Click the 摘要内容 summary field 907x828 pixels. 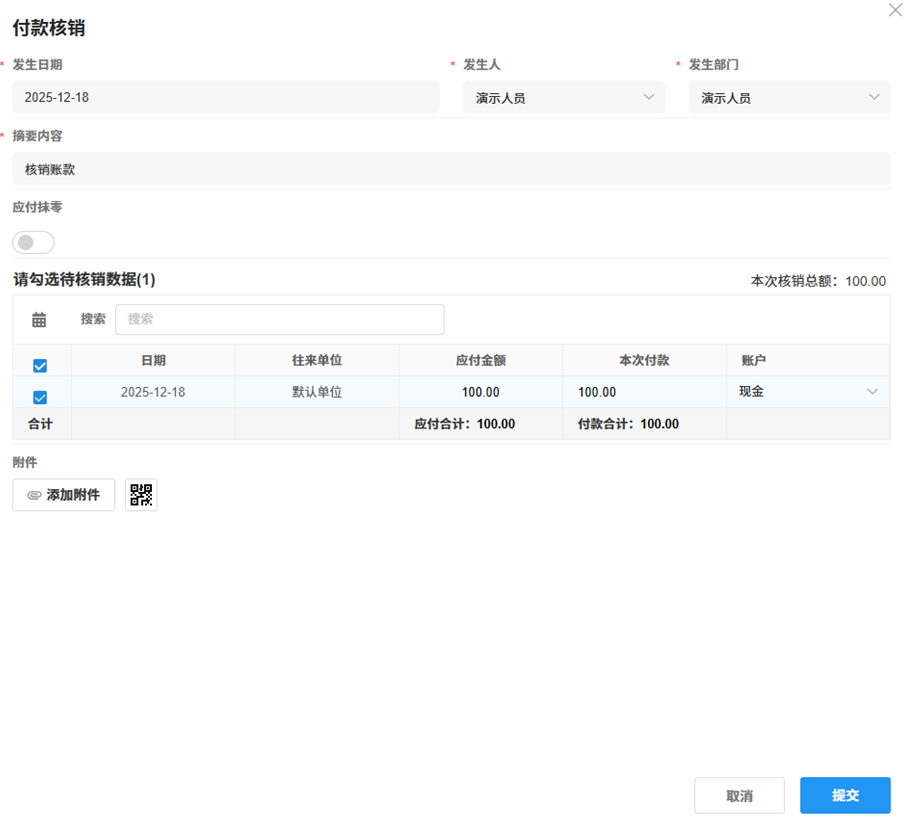450,169
